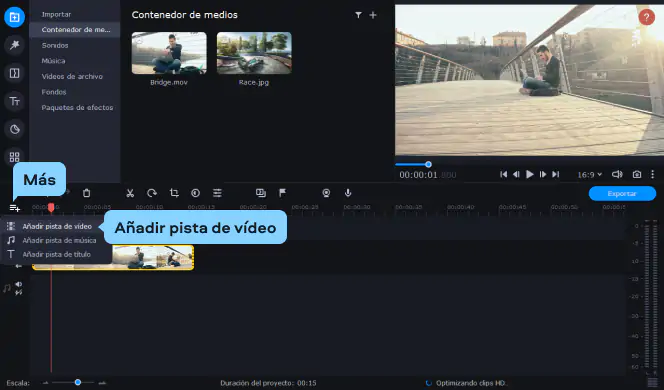Open the Transitions tab in sidebar
Viewport: 664px width, 390px height.
pyautogui.click(x=14, y=73)
